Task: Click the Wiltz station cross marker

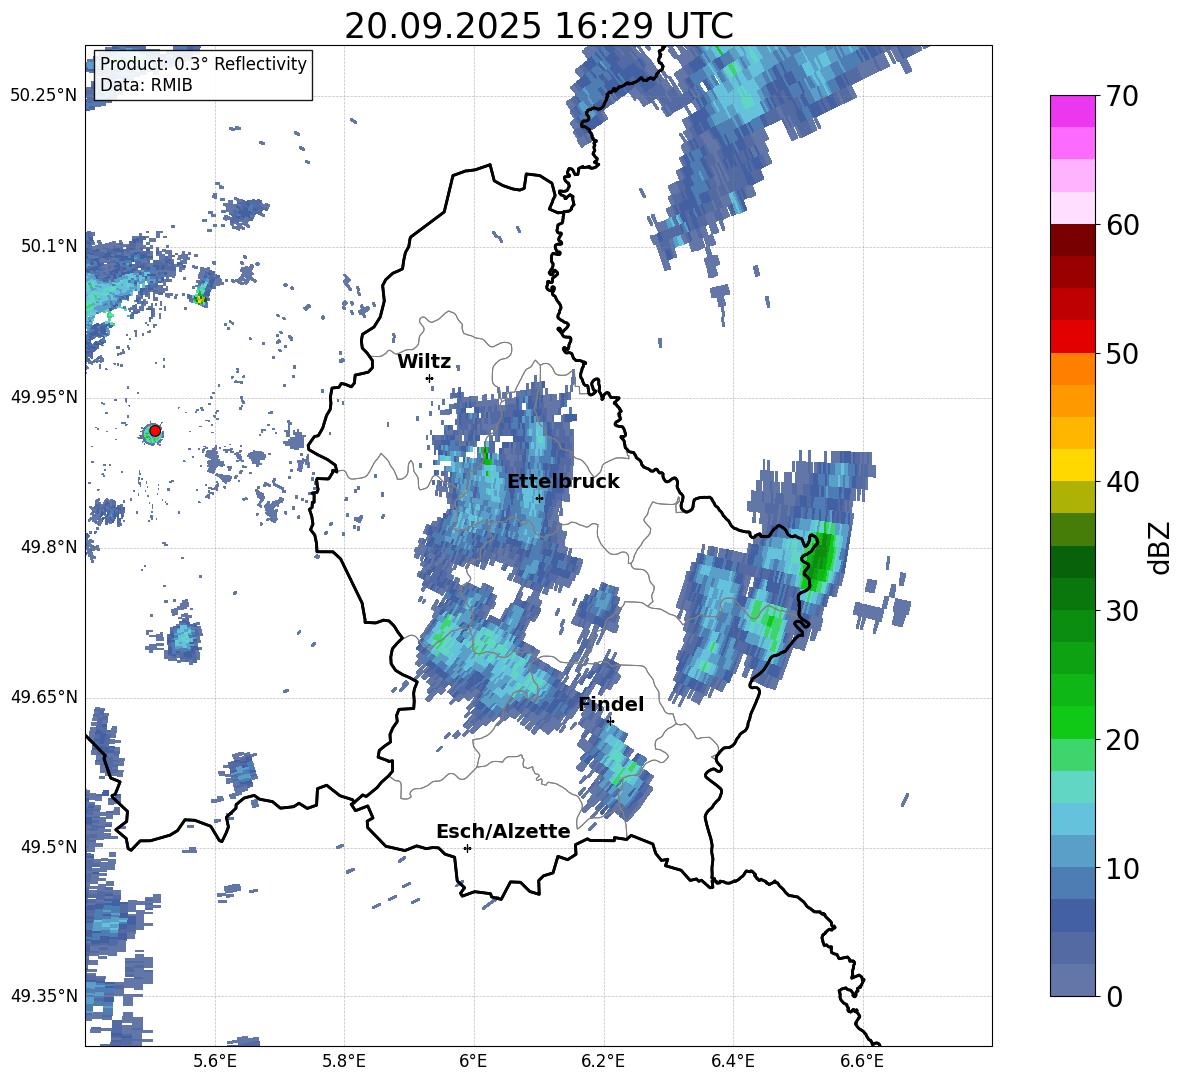Action: click(429, 378)
